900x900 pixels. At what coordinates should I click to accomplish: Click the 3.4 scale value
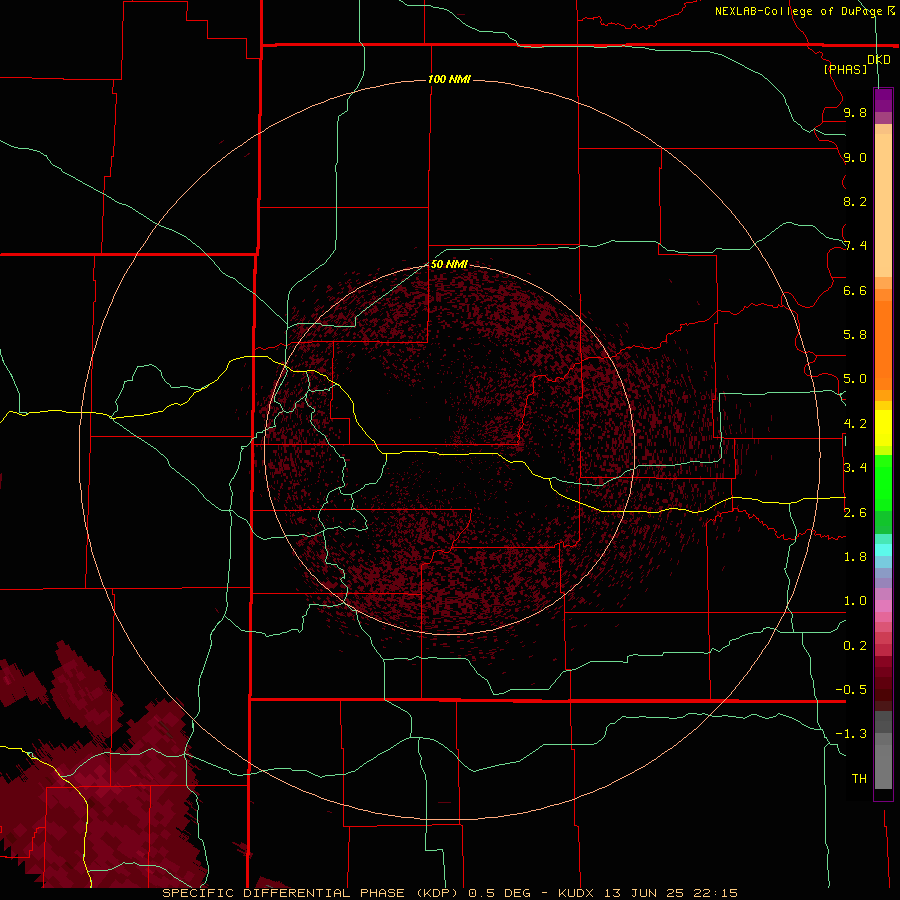(x=855, y=468)
